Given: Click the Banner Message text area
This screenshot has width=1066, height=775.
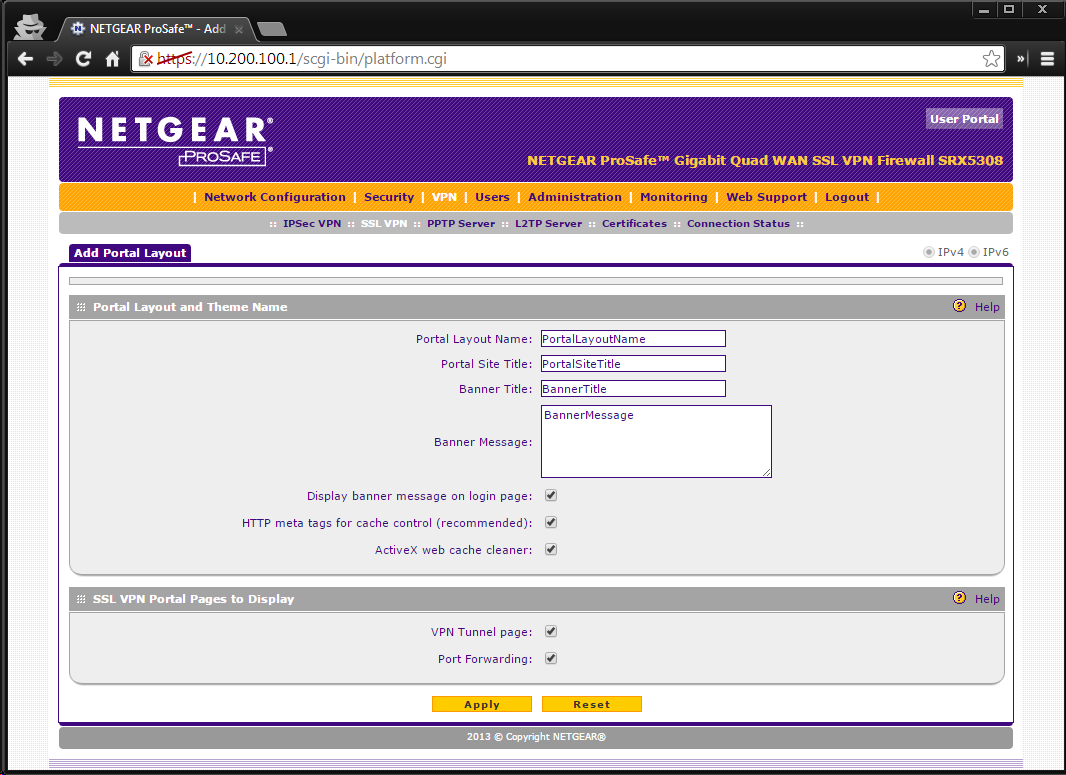Looking at the screenshot, I should (x=656, y=442).
